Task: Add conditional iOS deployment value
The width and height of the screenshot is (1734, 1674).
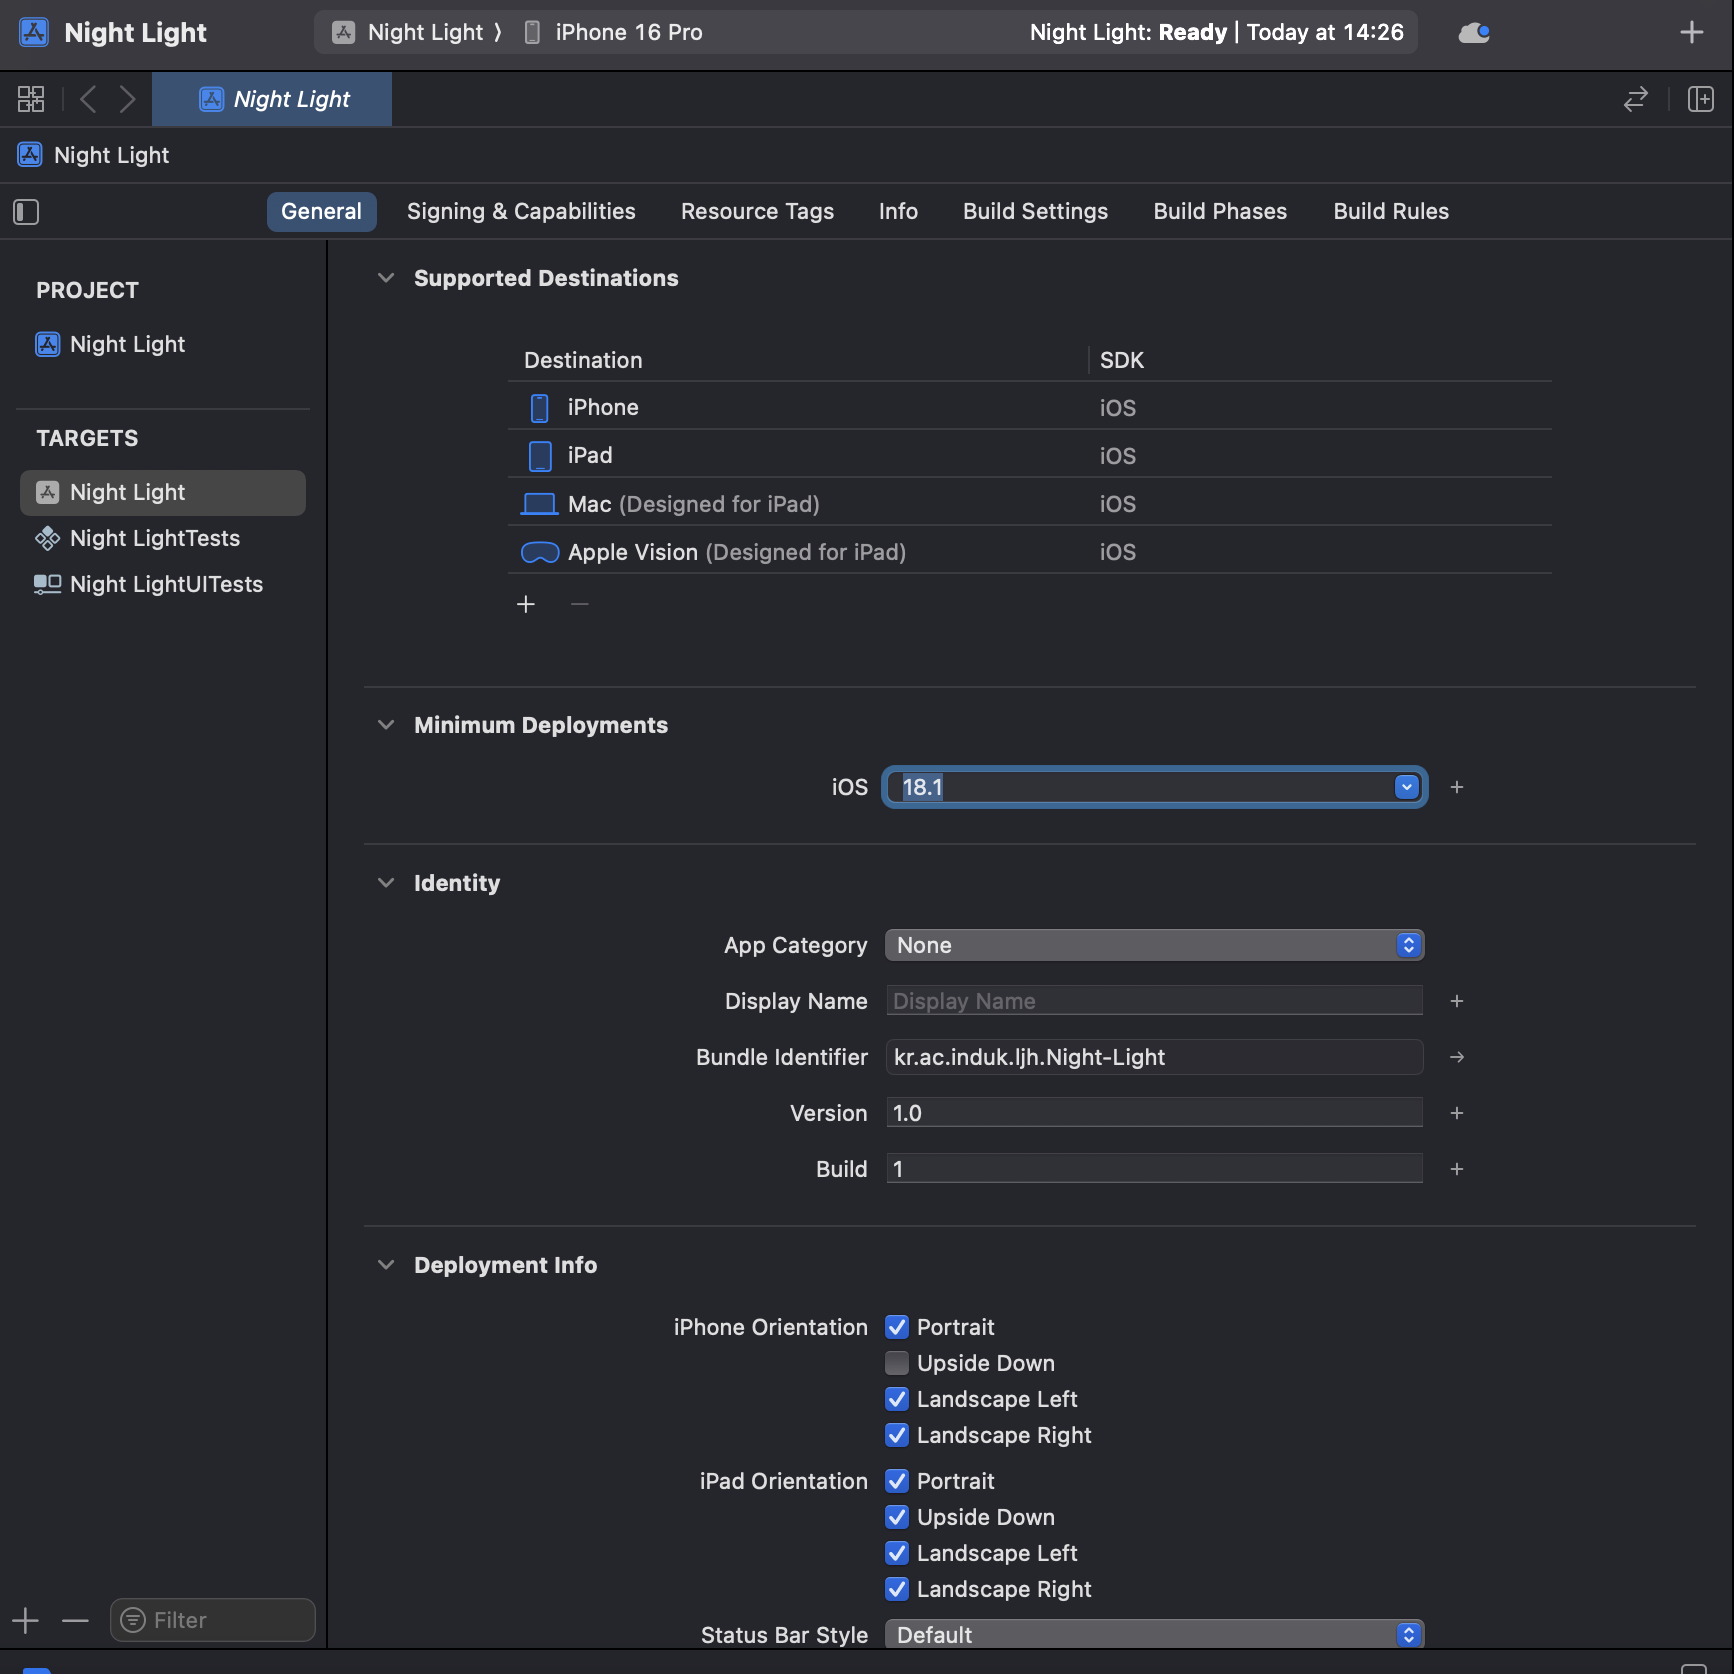Action: click(x=1457, y=788)
